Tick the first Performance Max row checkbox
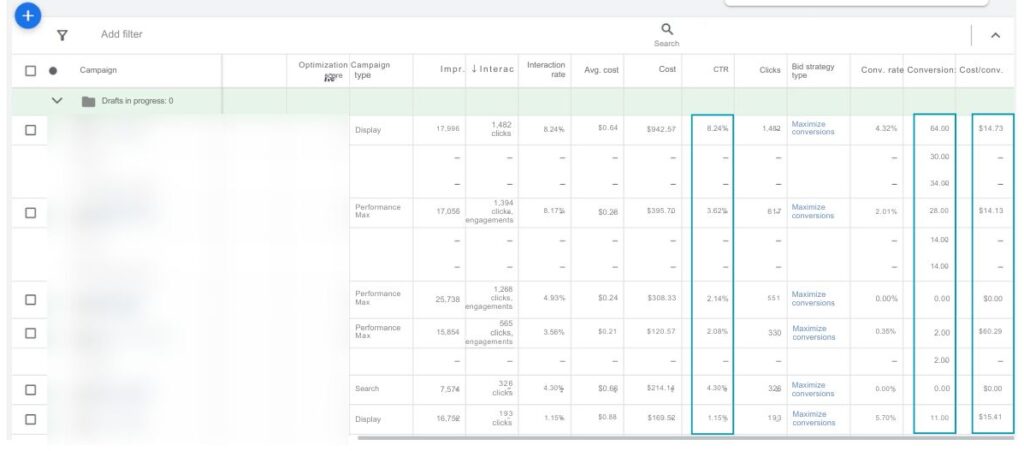The width and height of the screenshot is (1024, 451). tap(30, 212)
